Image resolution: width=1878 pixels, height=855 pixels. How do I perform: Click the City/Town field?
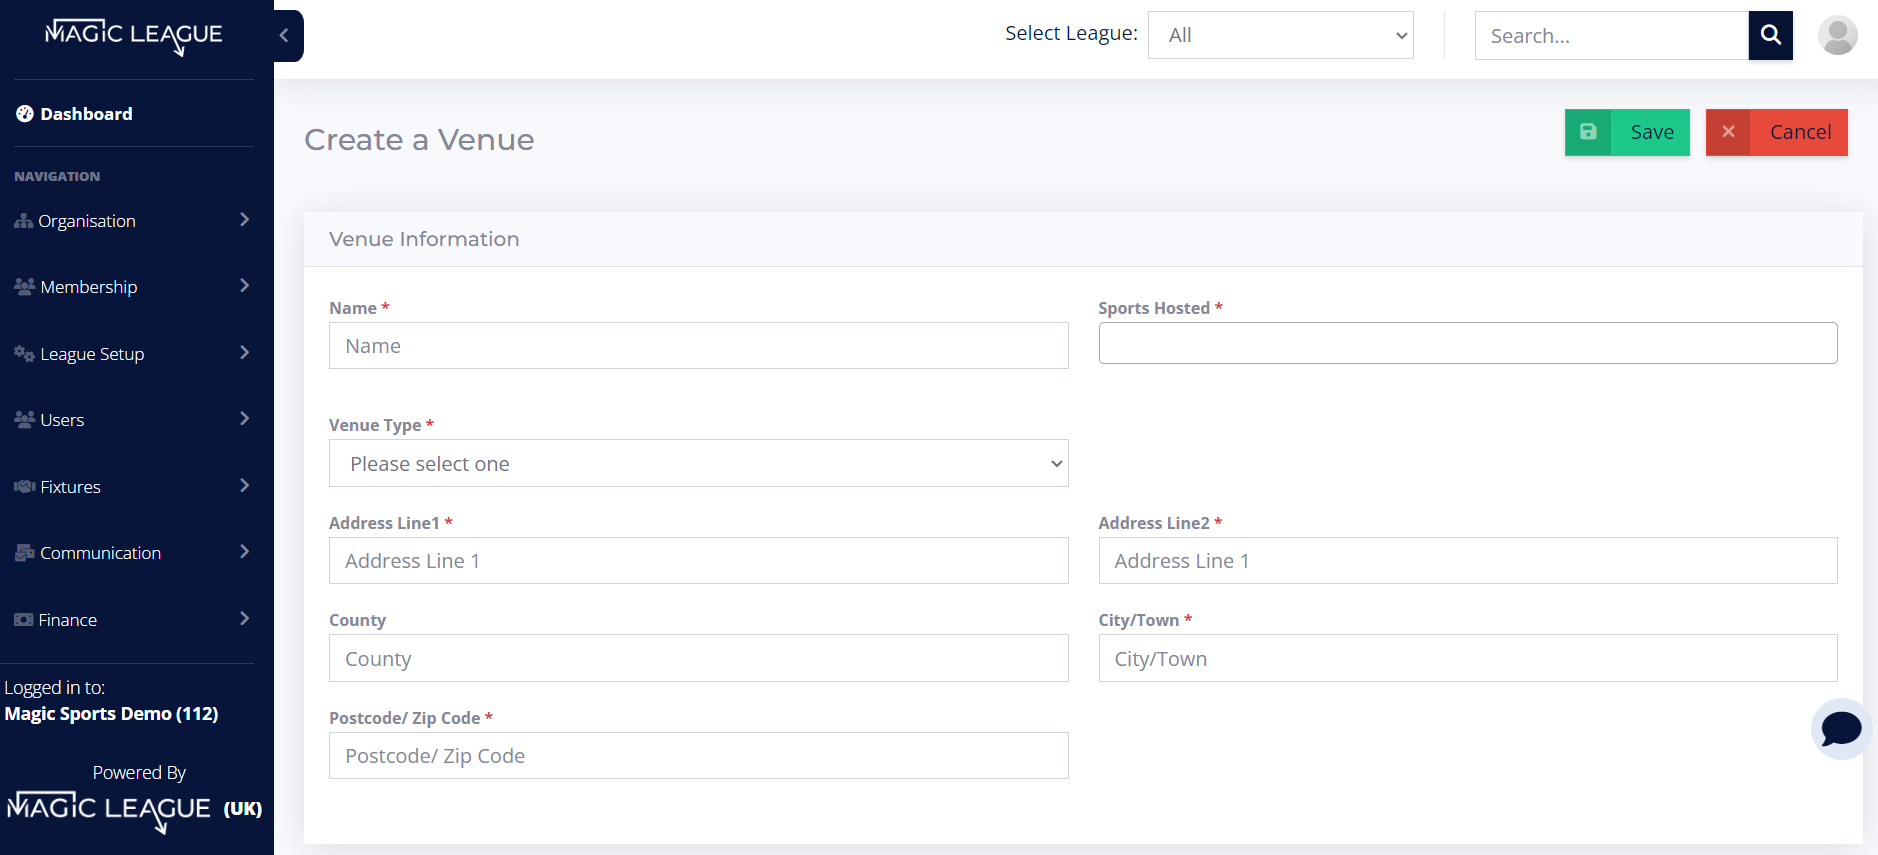[x=1468, y=658]
